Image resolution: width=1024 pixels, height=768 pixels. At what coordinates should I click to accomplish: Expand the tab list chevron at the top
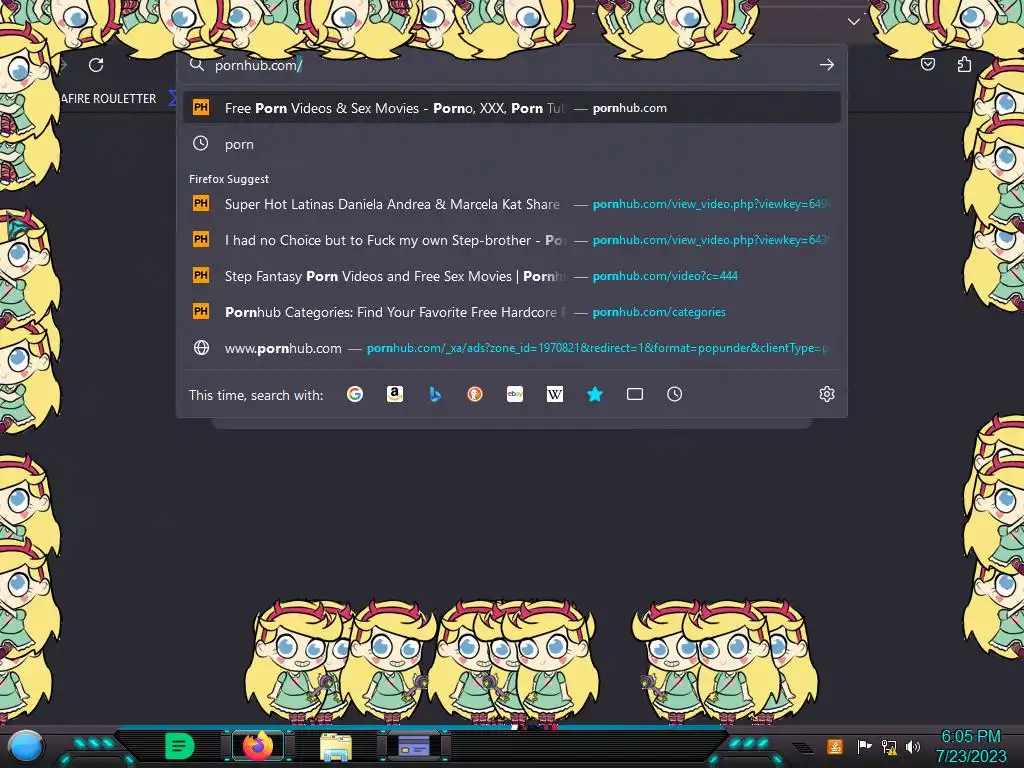(x=854, y=22)
